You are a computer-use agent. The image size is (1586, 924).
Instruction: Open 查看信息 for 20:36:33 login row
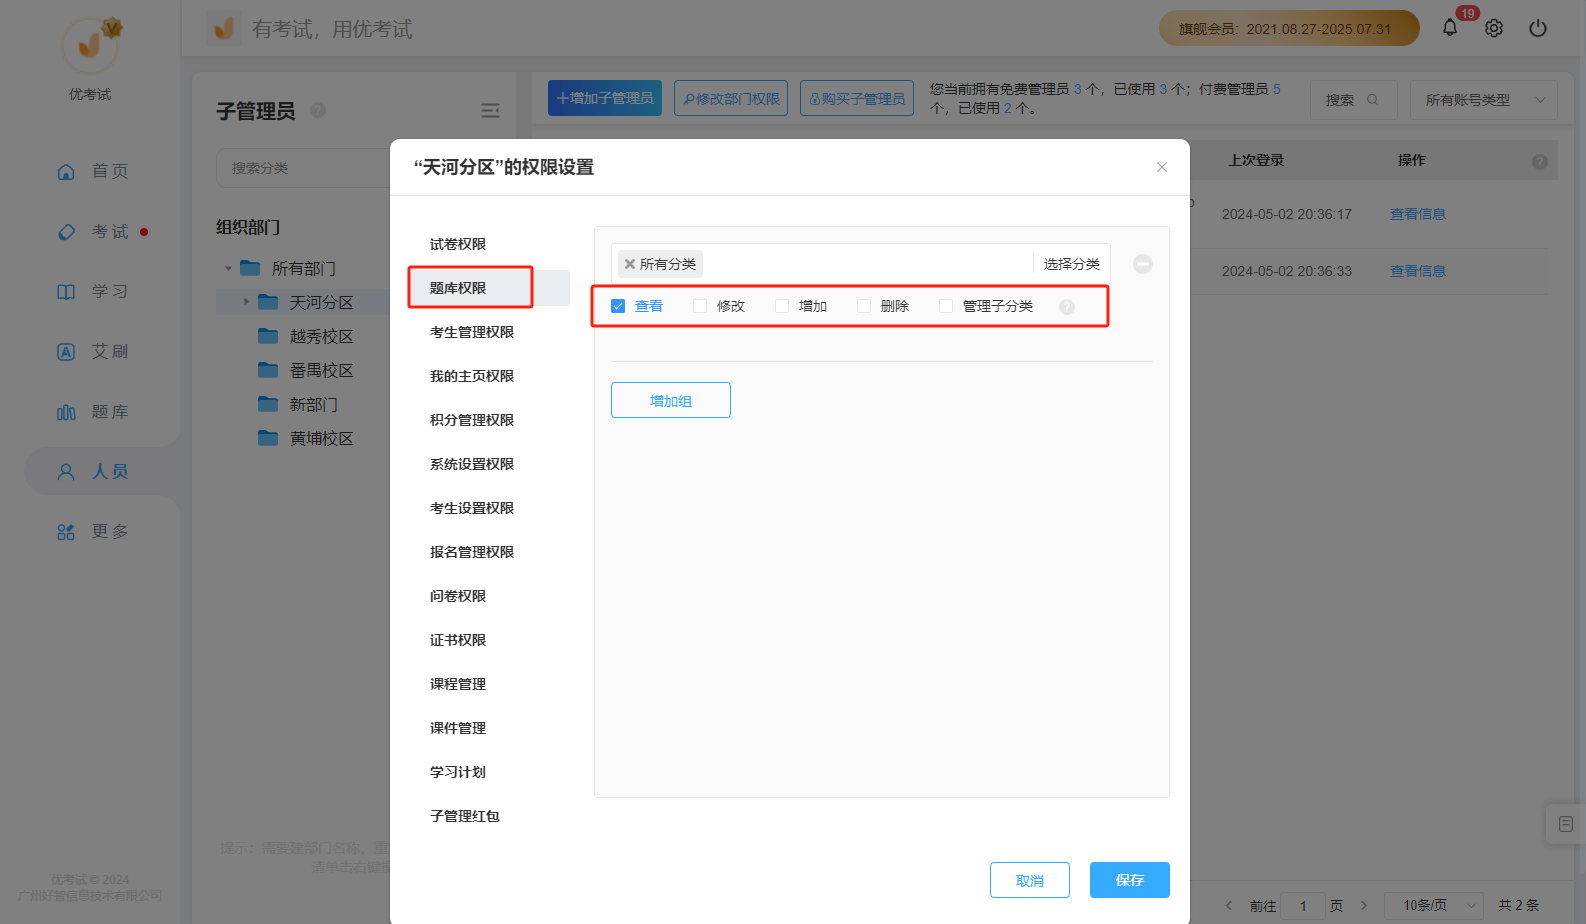coord(1418,271)
